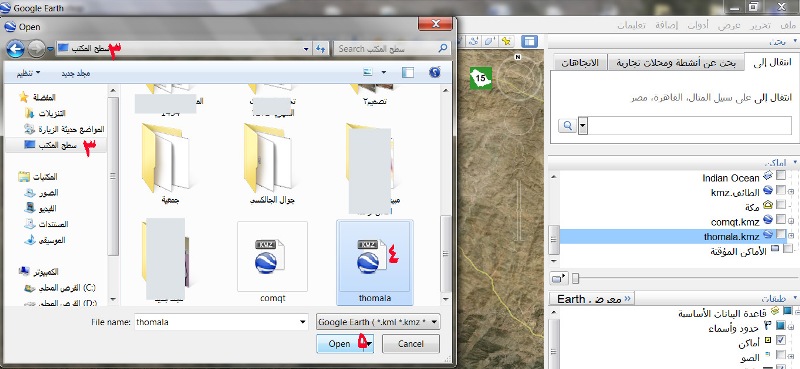
Task: Click the magnifier search button in Google Earth
Action: [567, 126]
